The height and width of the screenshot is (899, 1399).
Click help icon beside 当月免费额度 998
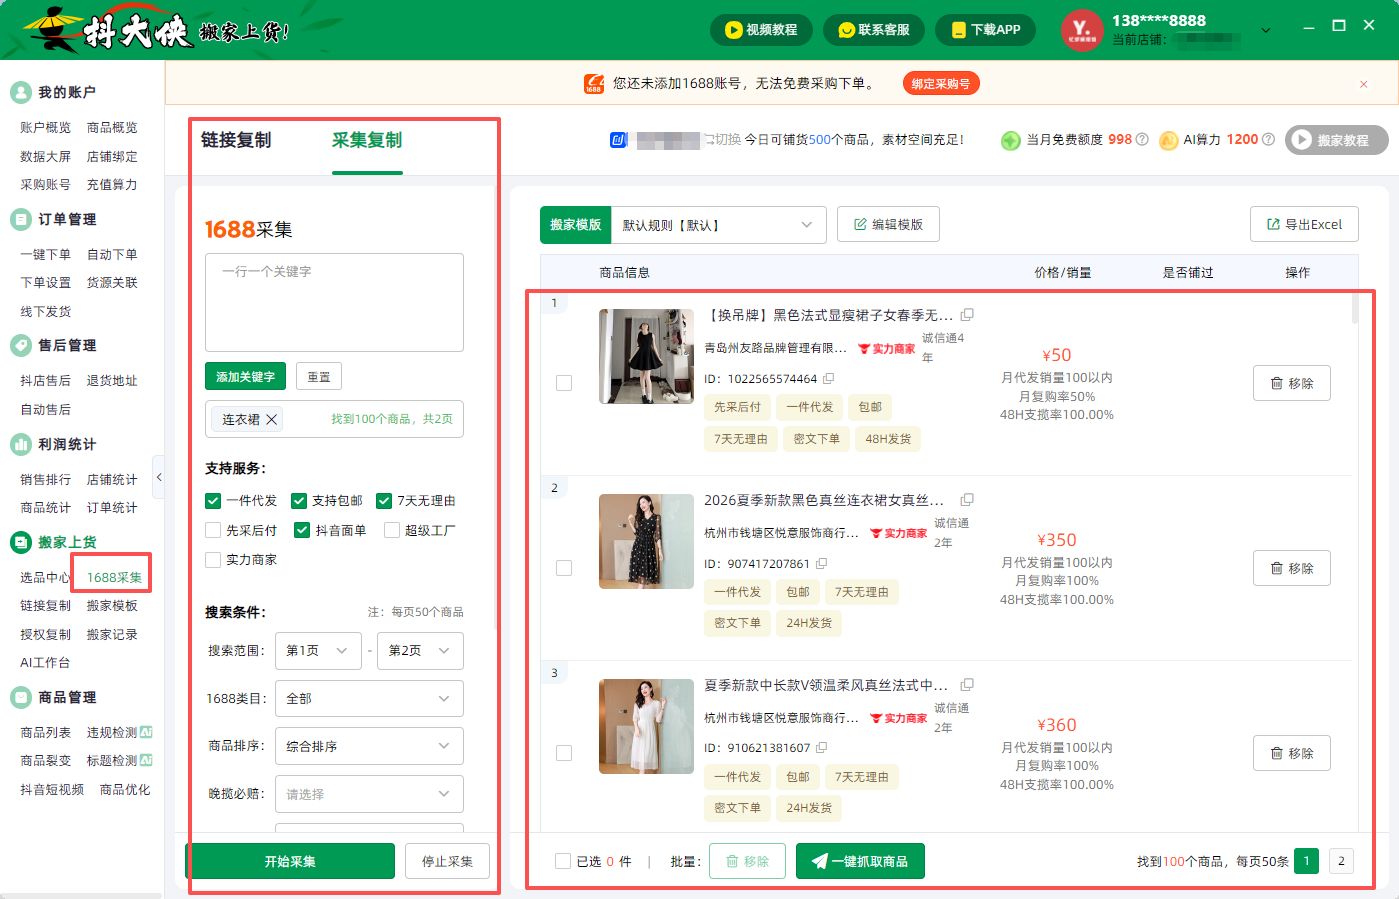(x=1142, y=140)
